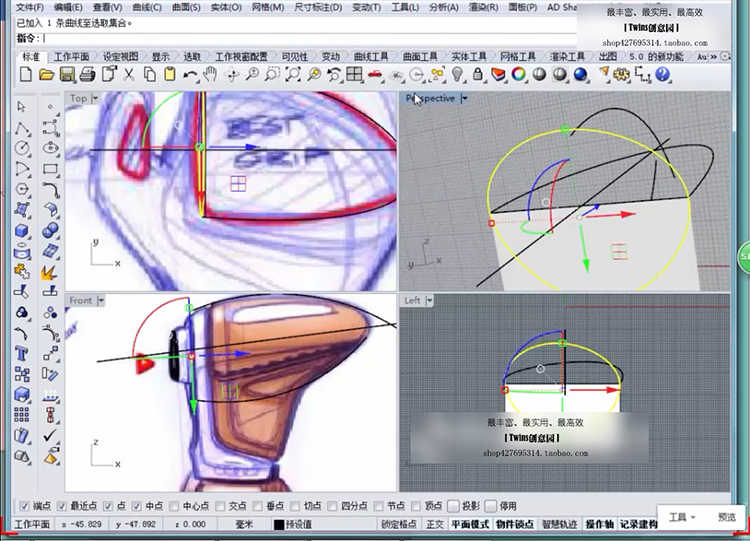Select the Text tool in left sidebar
The width and height of the screenshot is (750, 541).
tap(22, 353)
